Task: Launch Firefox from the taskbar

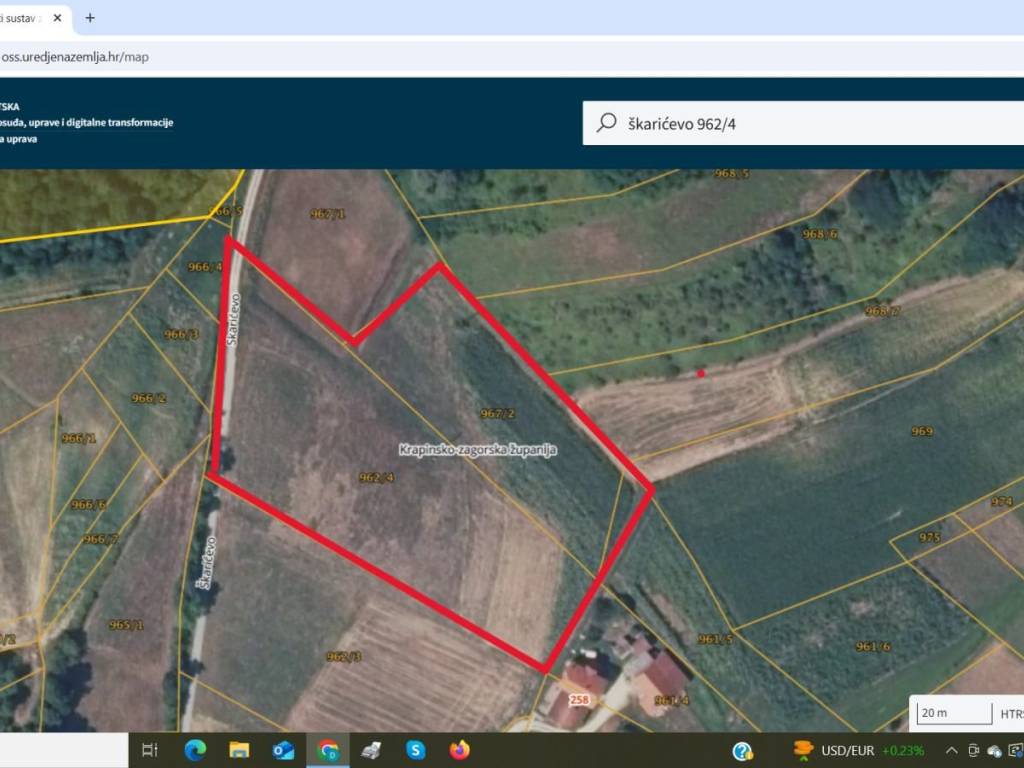Action: [x=459, y=750]
